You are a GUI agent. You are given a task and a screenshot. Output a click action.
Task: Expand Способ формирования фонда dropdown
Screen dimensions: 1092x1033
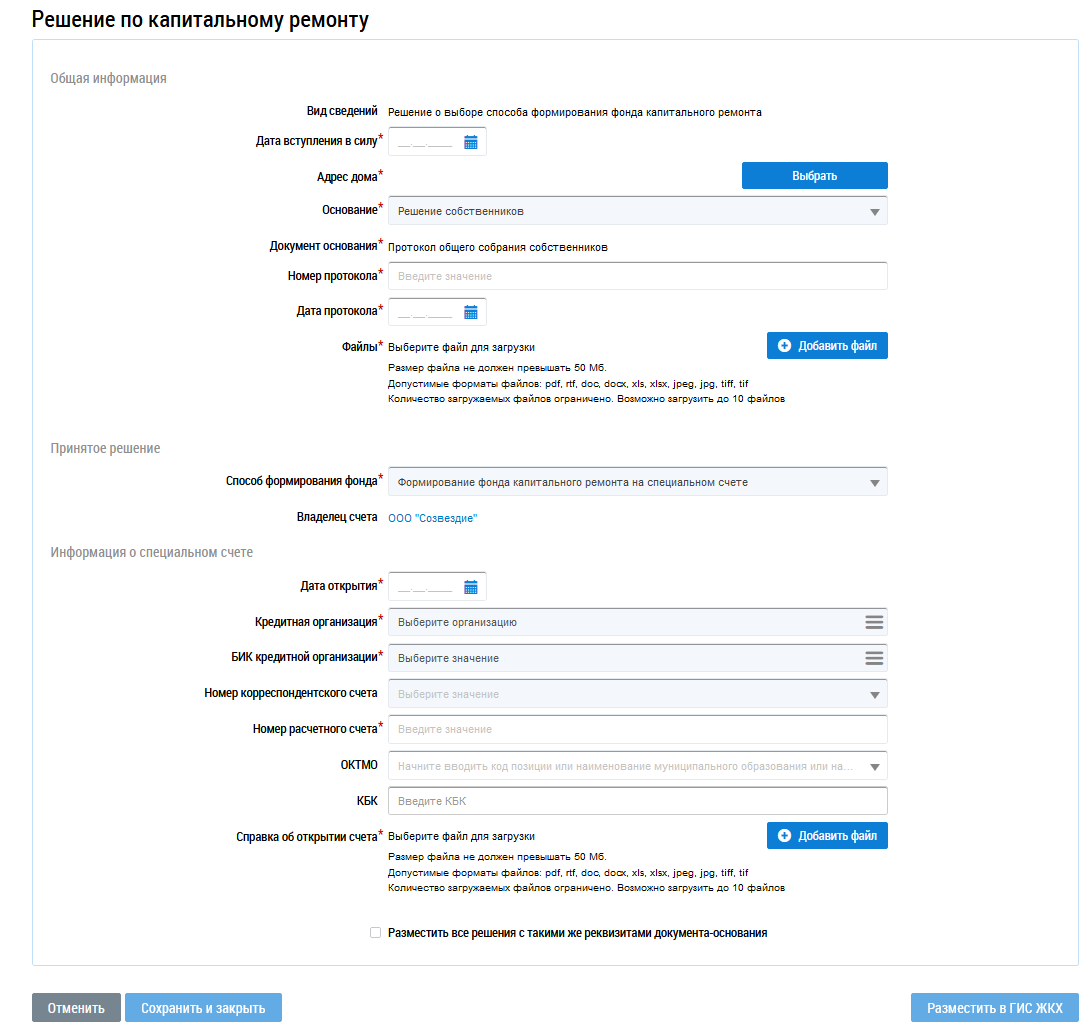637,482
